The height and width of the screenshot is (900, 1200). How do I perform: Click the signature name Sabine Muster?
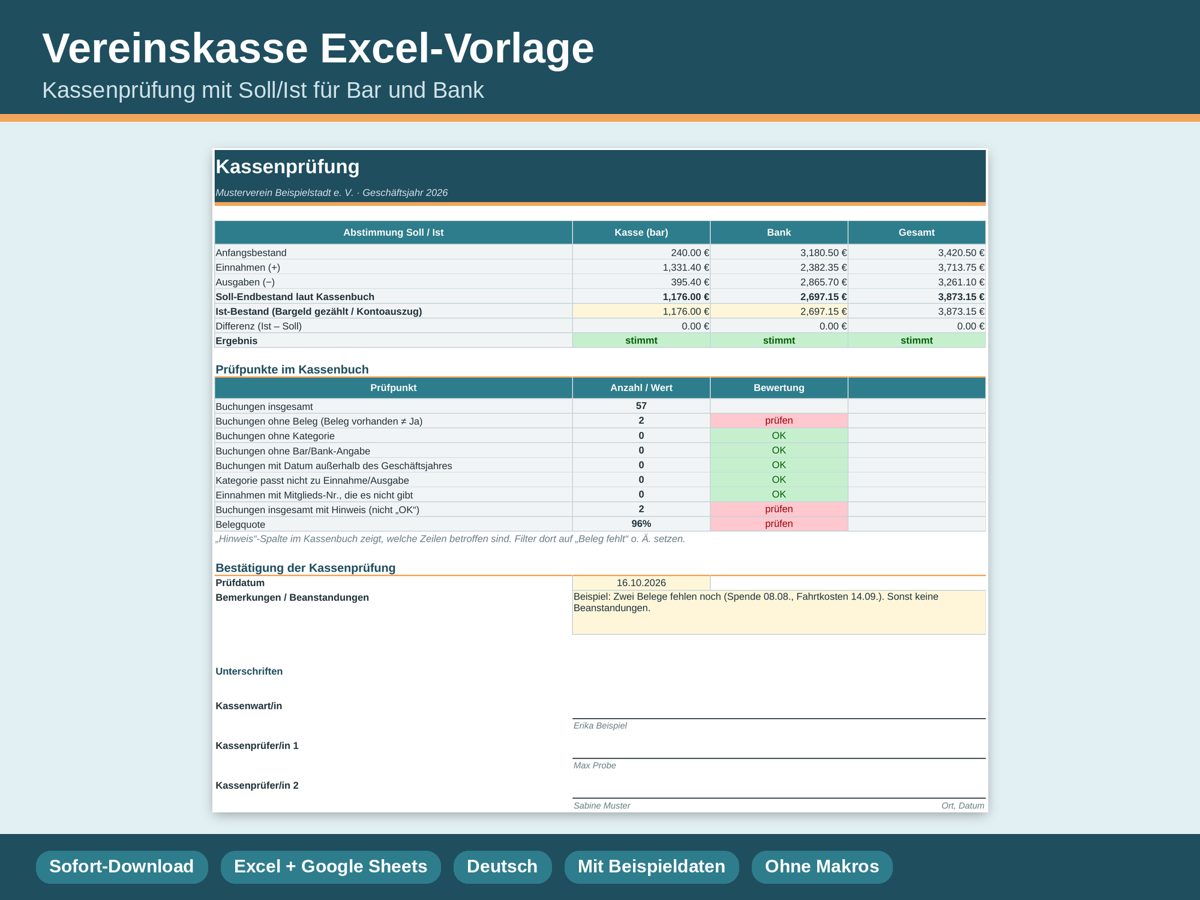(x=602, y=806)
